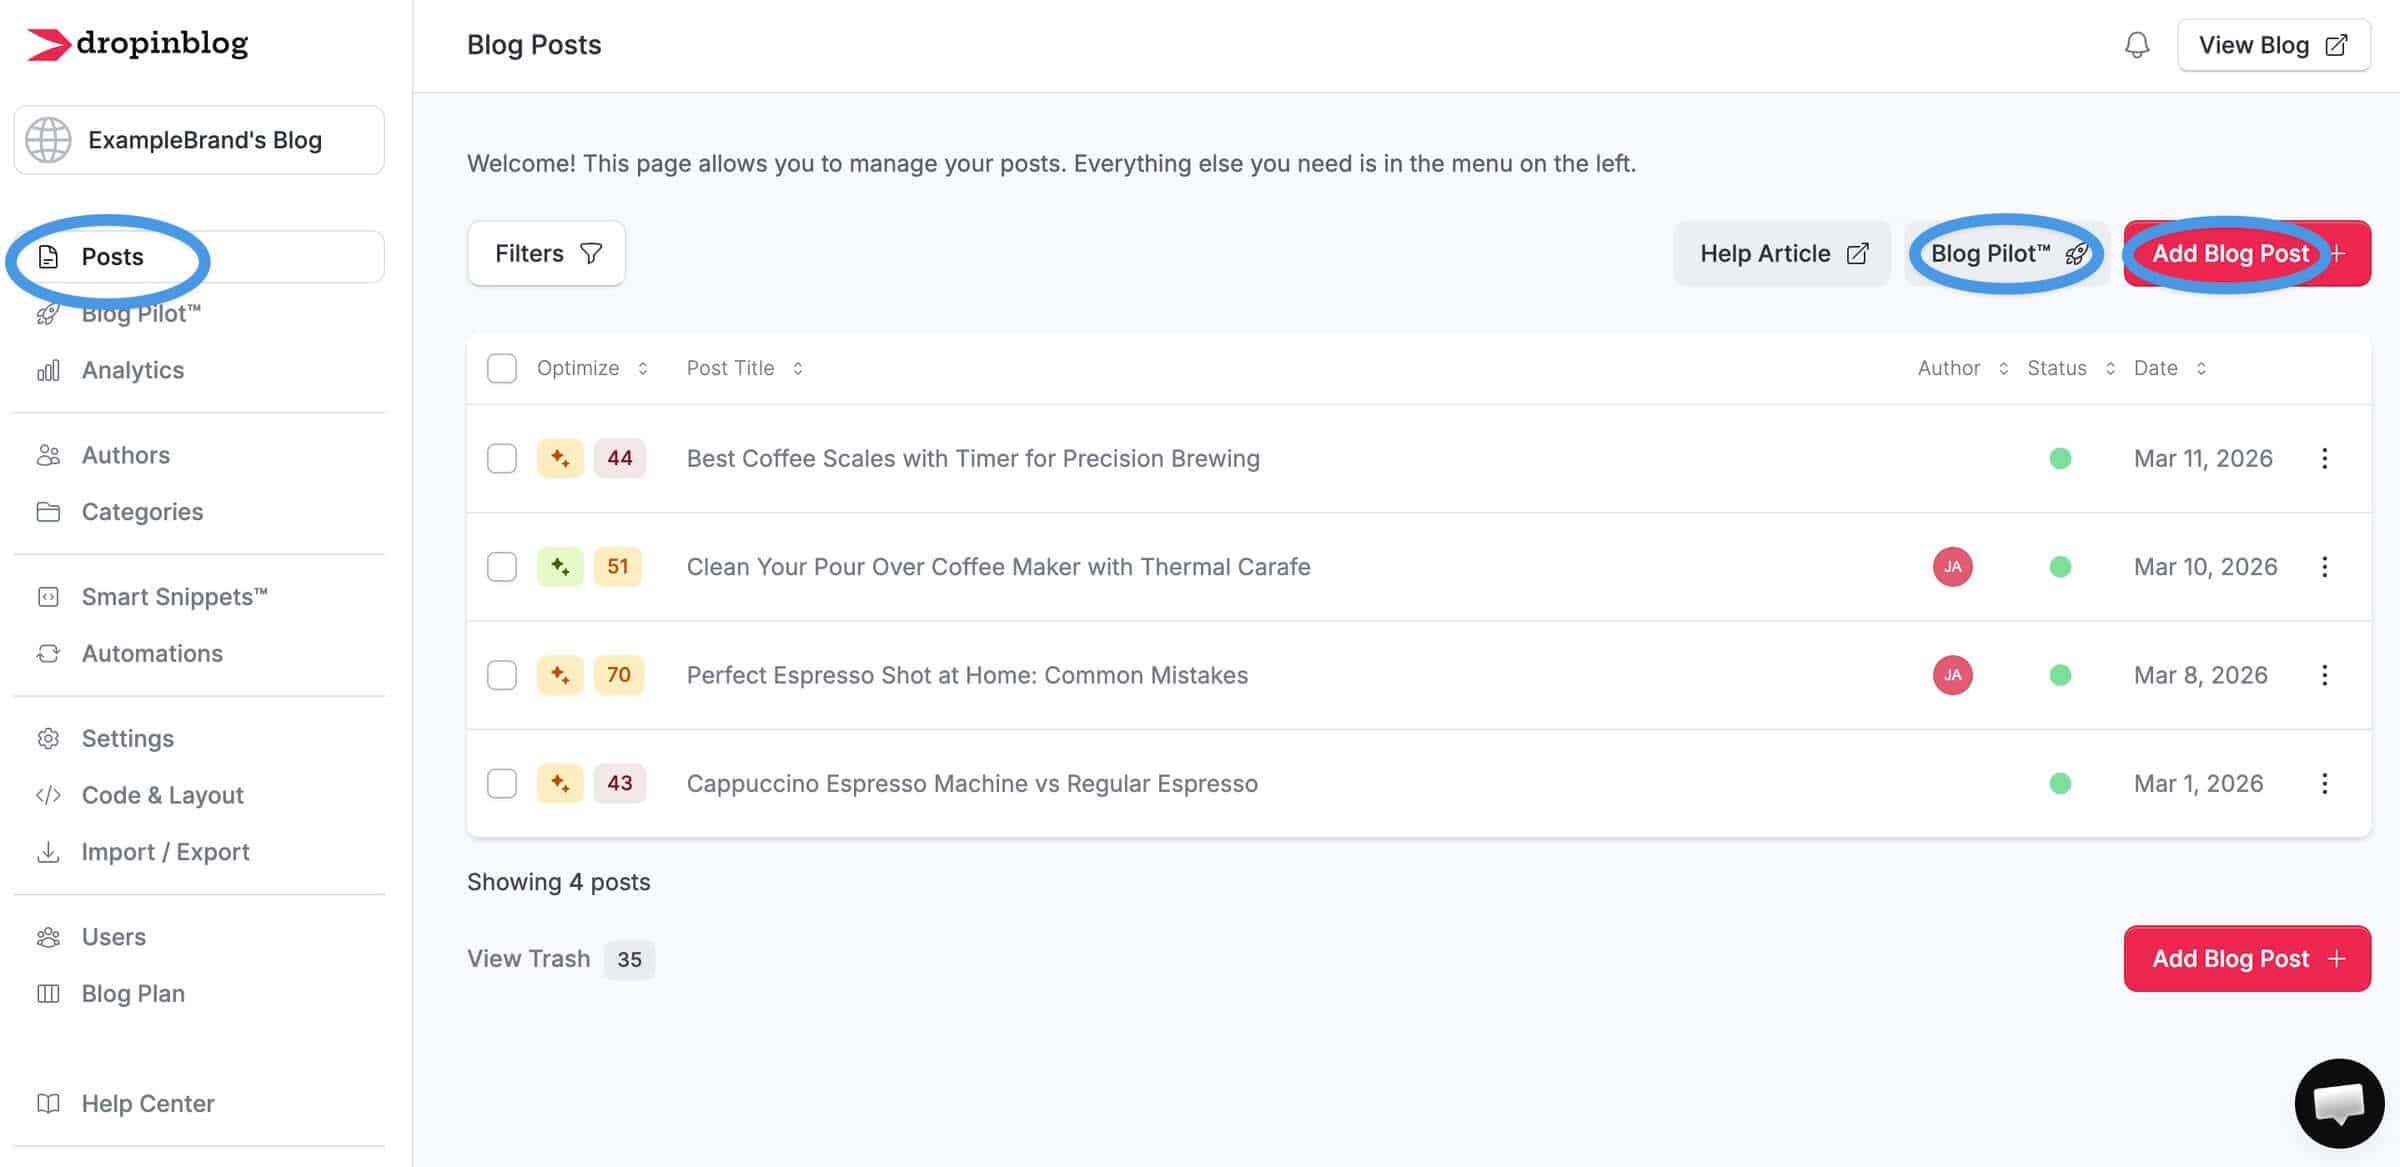Click green status dot for Cappuccino Espresso Machine post
Screen dimensions: 2400x1167
click(2060, 783)
